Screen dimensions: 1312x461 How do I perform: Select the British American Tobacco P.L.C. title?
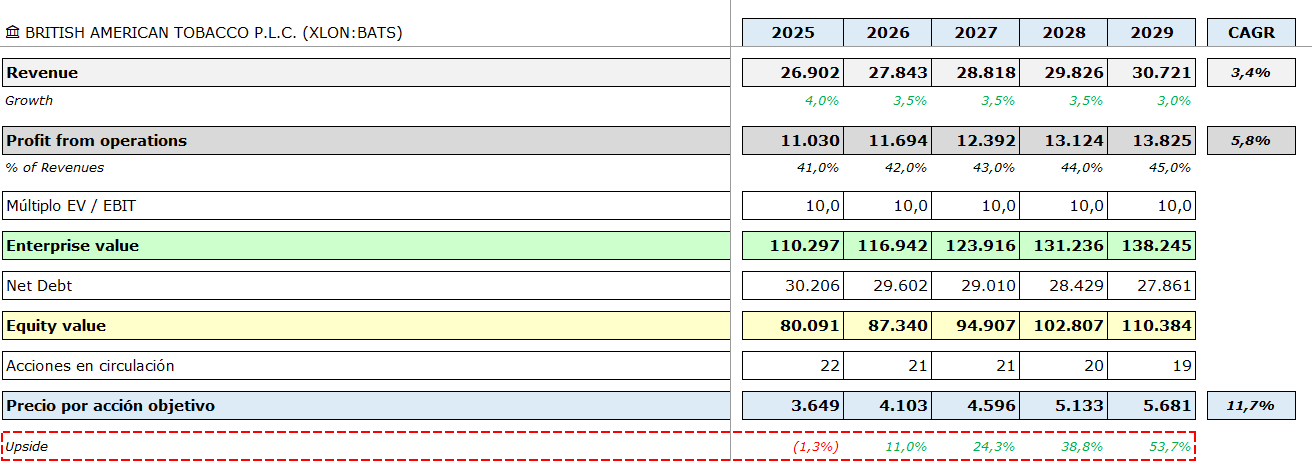pos(214,33)
